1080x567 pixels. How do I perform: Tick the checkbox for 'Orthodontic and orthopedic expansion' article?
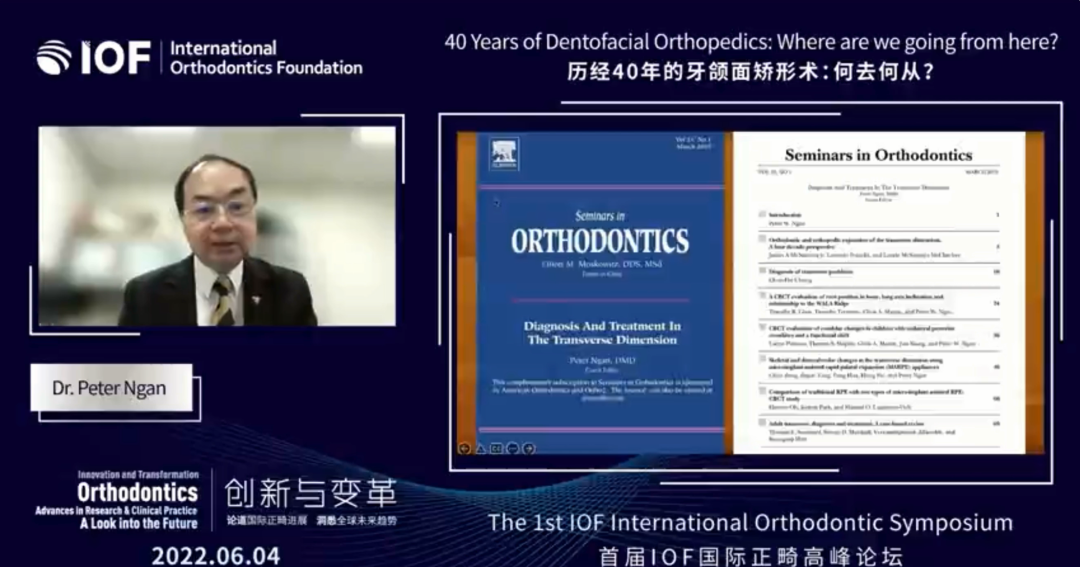point(762,239)
